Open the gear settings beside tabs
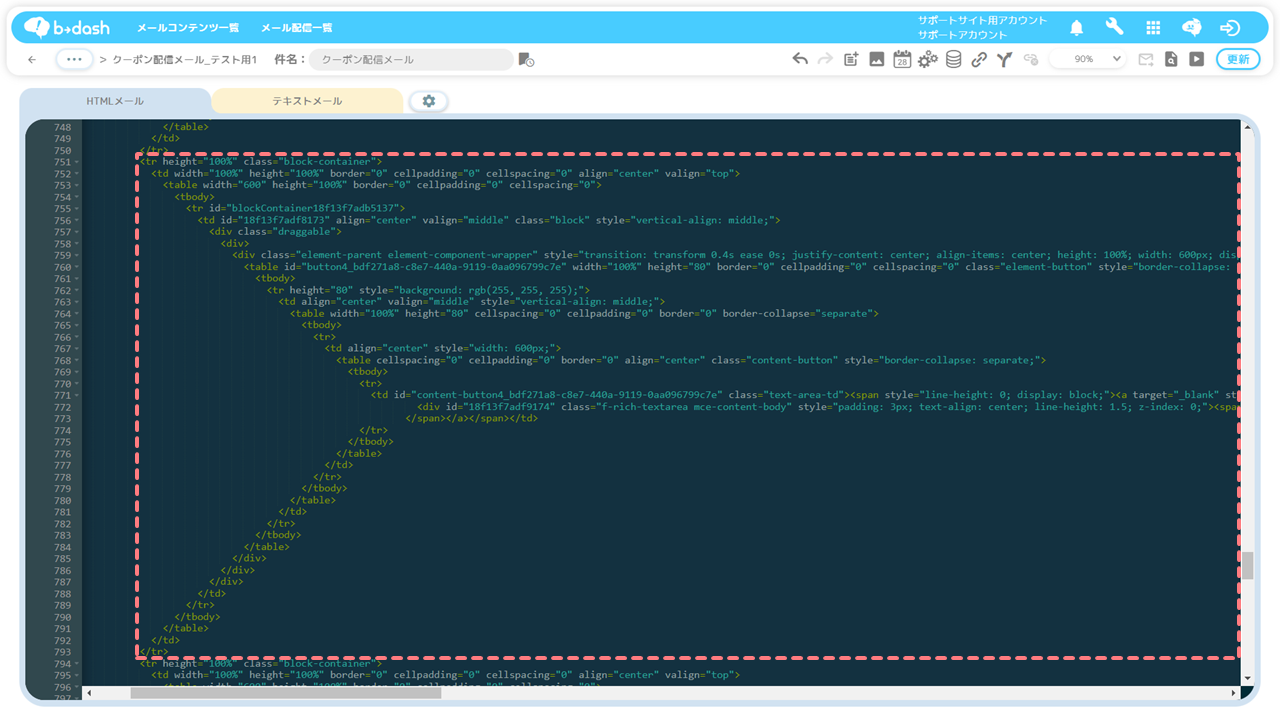This screenshot has height=720, width=1280. [429, 101]
